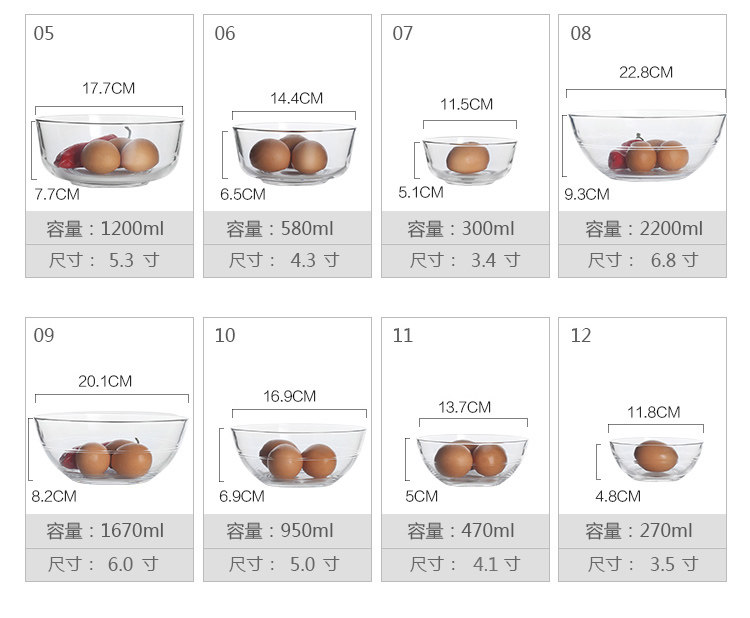Click the bowl 05 product image
This screenshot has height=618, width=750.
(x=109, y=152)
